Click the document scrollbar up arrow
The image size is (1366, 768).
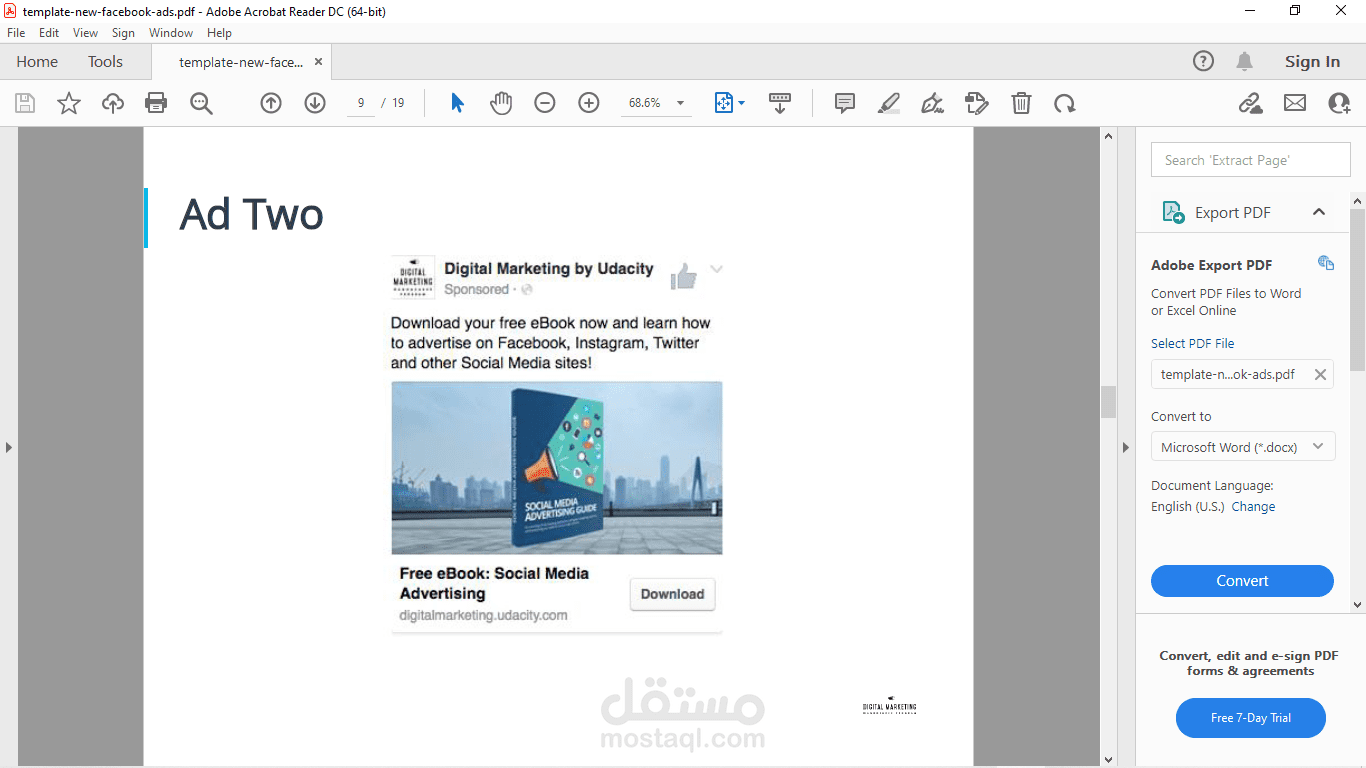1108,136
